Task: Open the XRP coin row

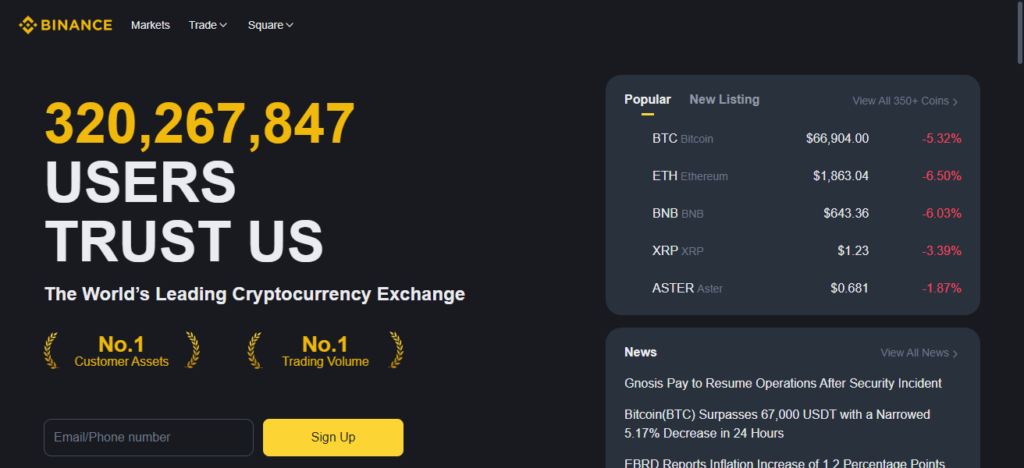Action: pyautogui.click(x=793, y=251)
